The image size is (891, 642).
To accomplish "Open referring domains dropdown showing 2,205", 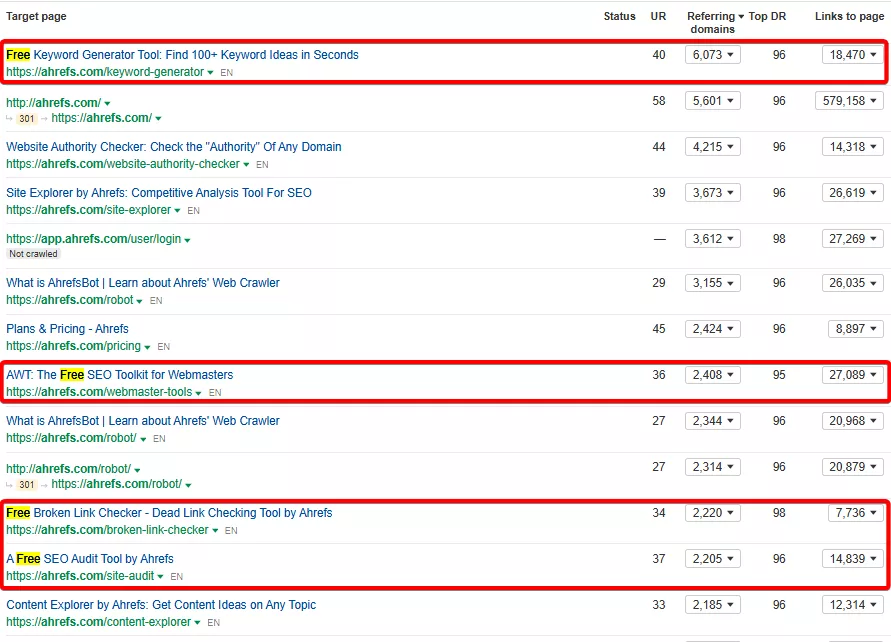I will click(713, 559).
